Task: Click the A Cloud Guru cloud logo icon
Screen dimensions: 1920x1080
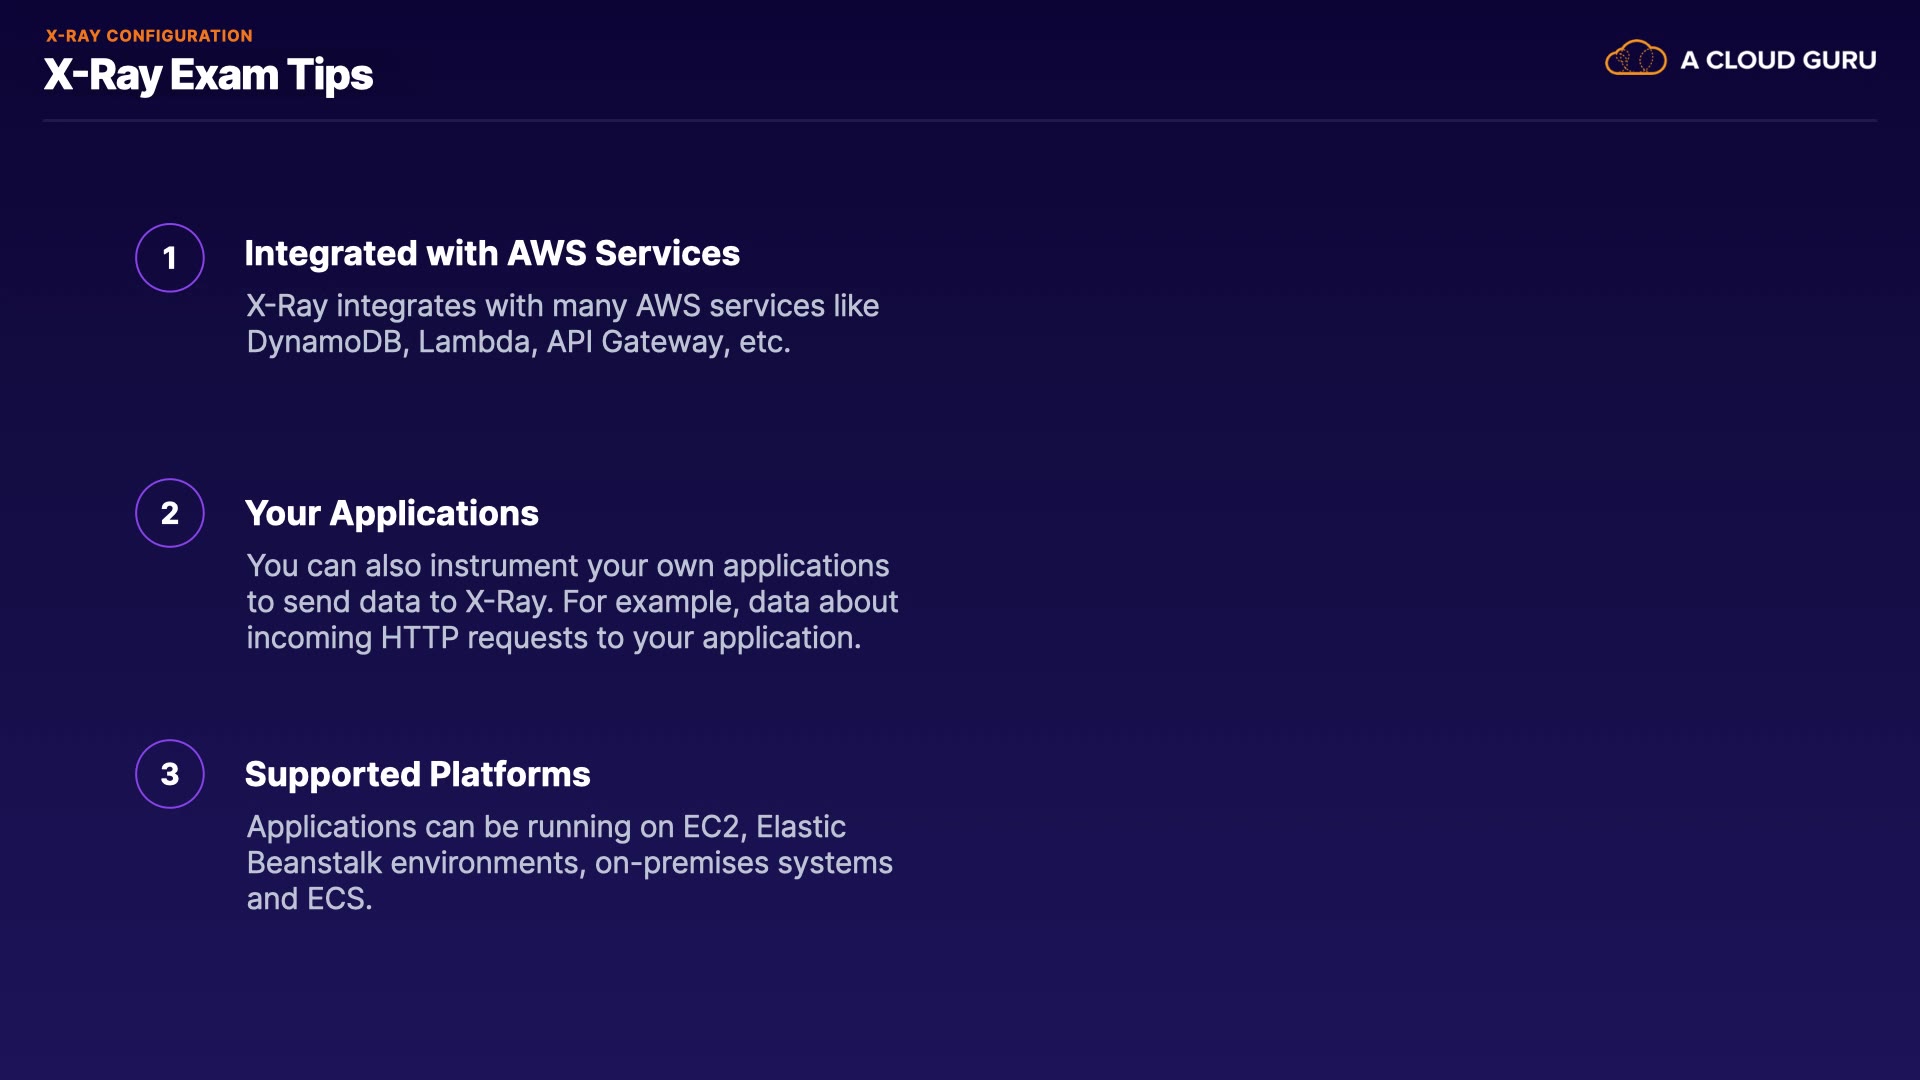Action: 1635,59
